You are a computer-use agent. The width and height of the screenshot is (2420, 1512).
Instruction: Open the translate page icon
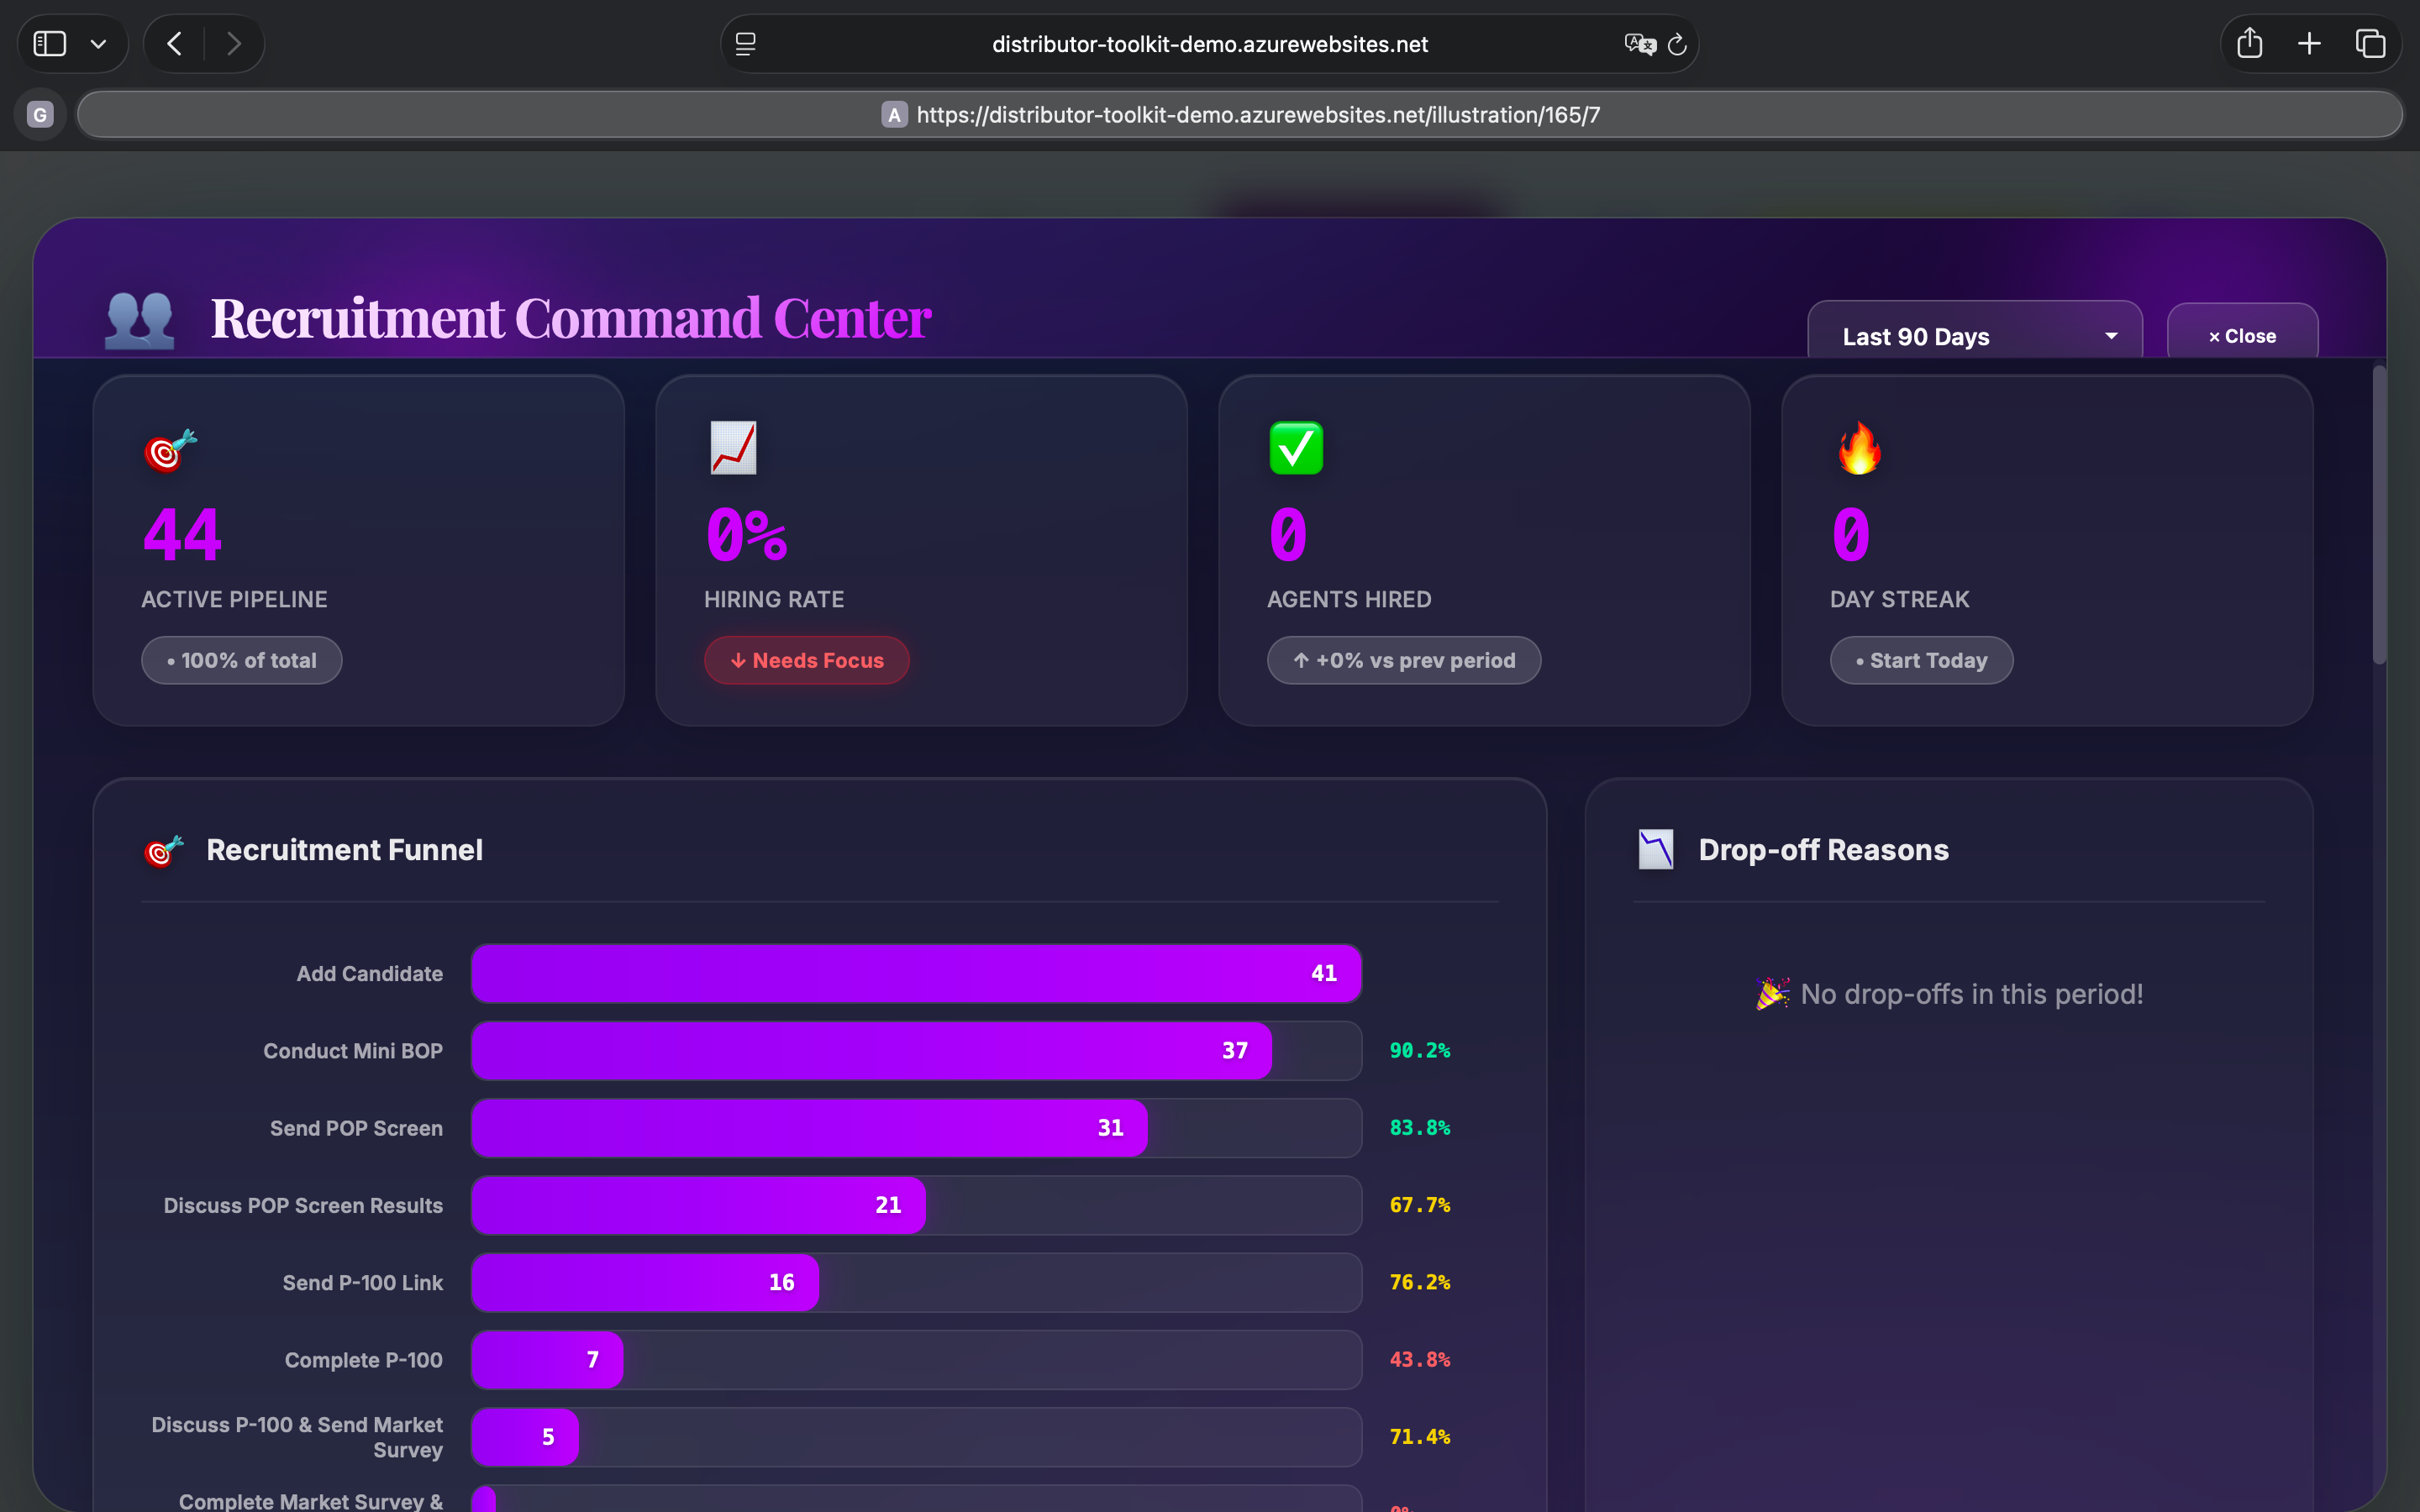click(x=1639, y=44)
